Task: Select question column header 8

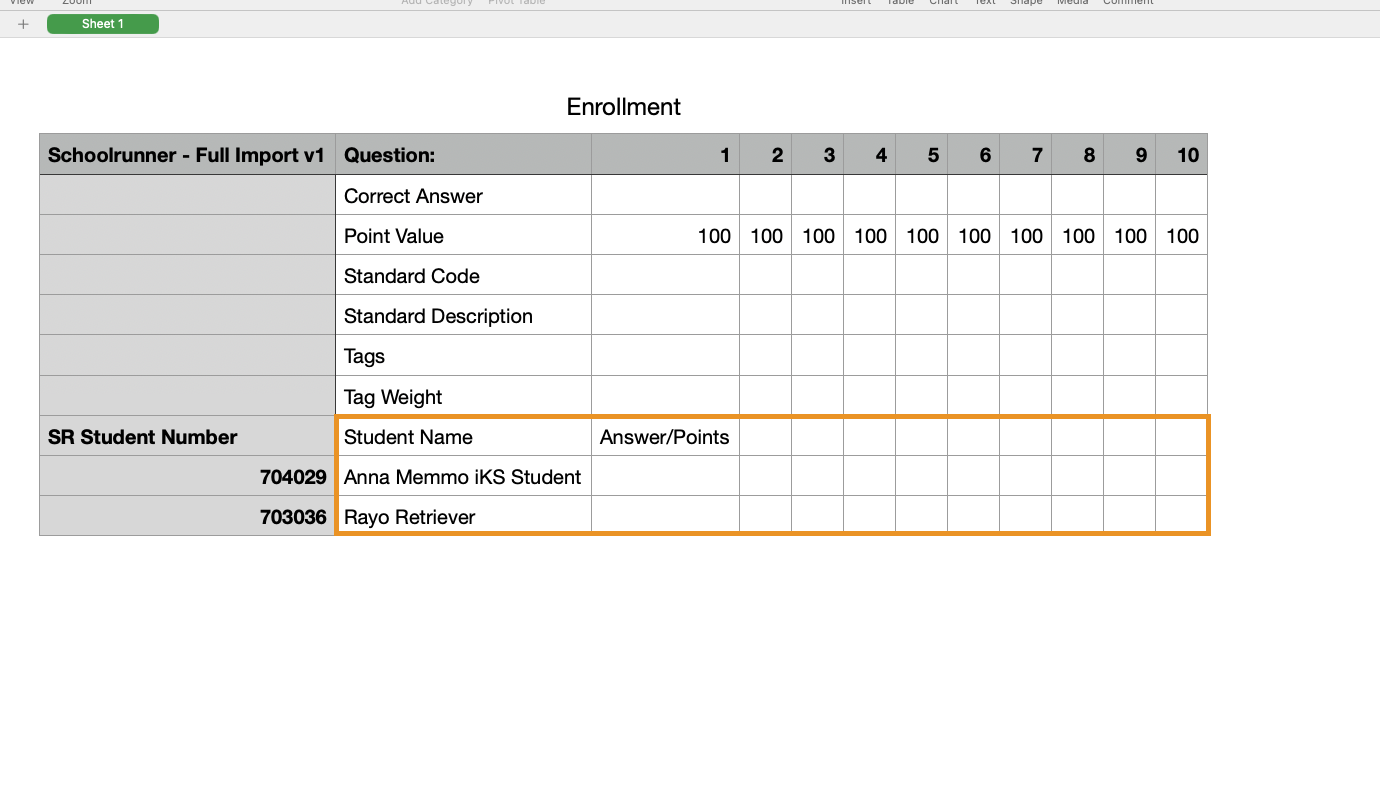Action: pos(1078,155)
